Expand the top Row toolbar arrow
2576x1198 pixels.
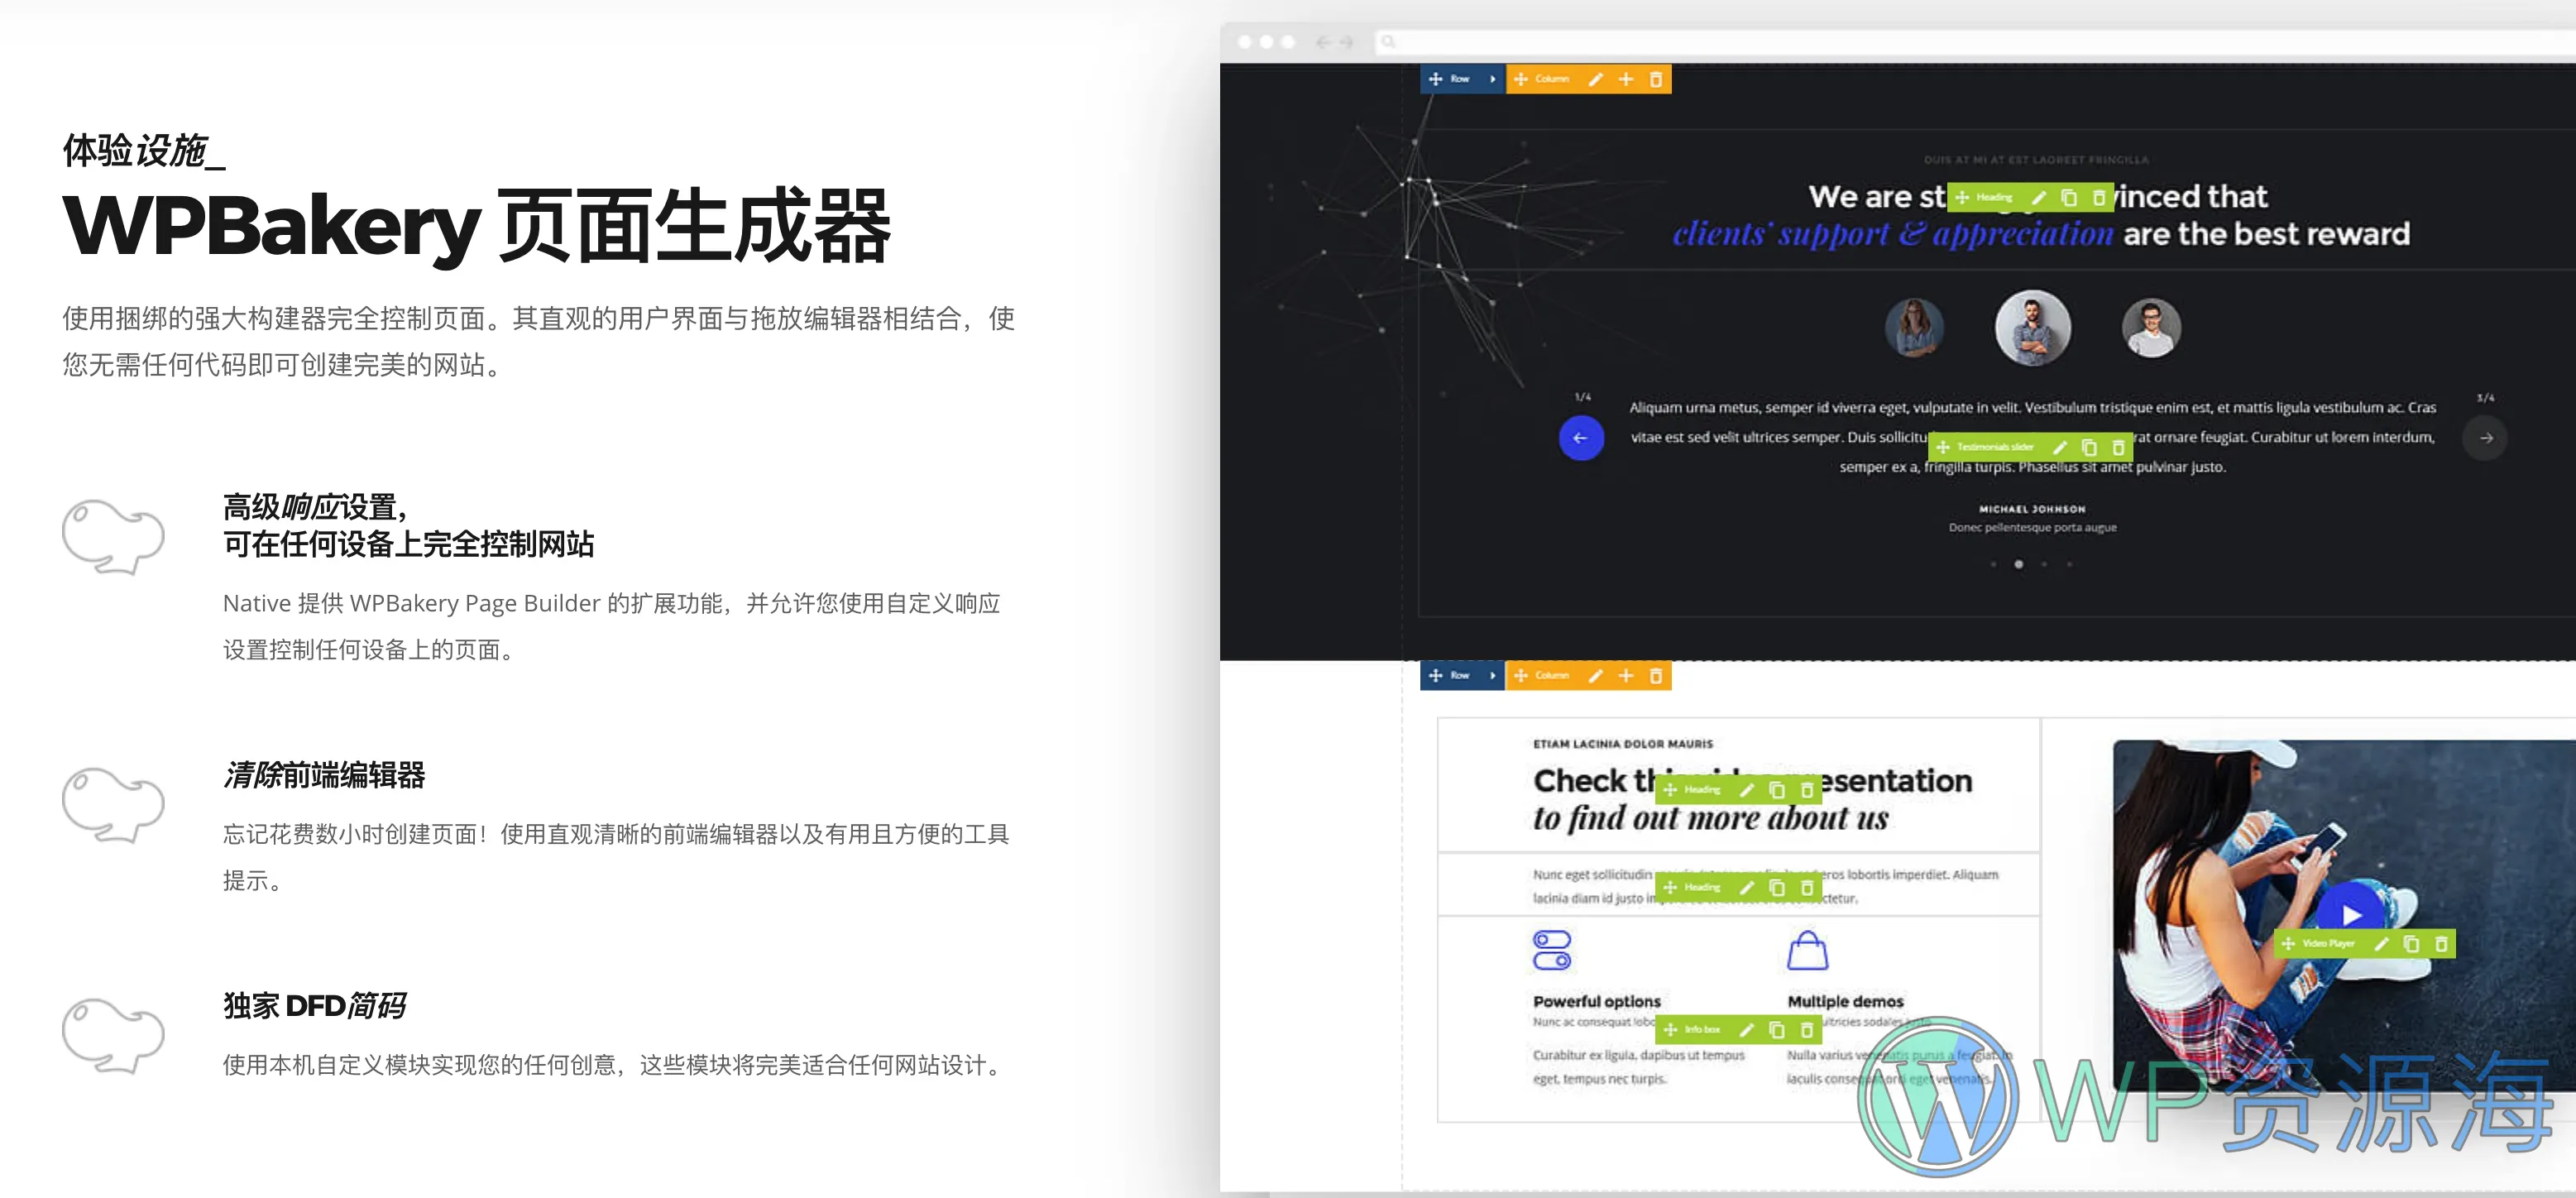point(1492,79)
